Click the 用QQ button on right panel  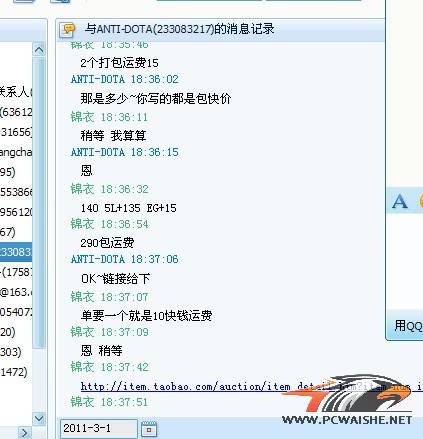pyautogui.click(x=407, y=326)
